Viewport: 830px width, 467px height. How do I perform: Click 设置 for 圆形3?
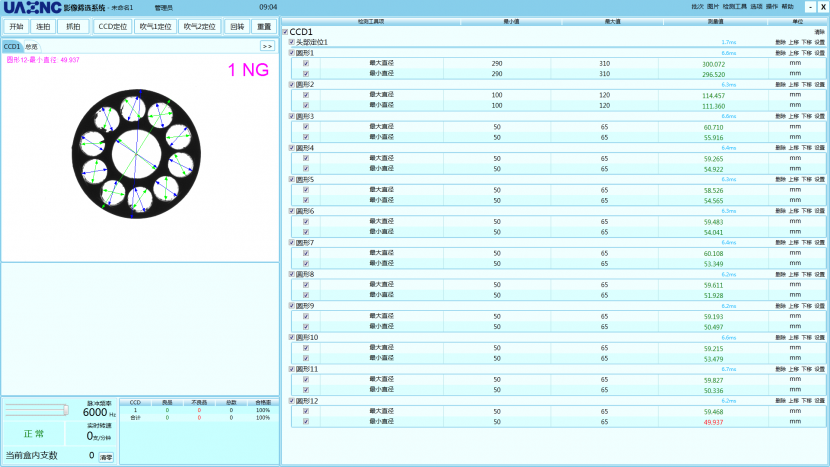tap(819, 116)
